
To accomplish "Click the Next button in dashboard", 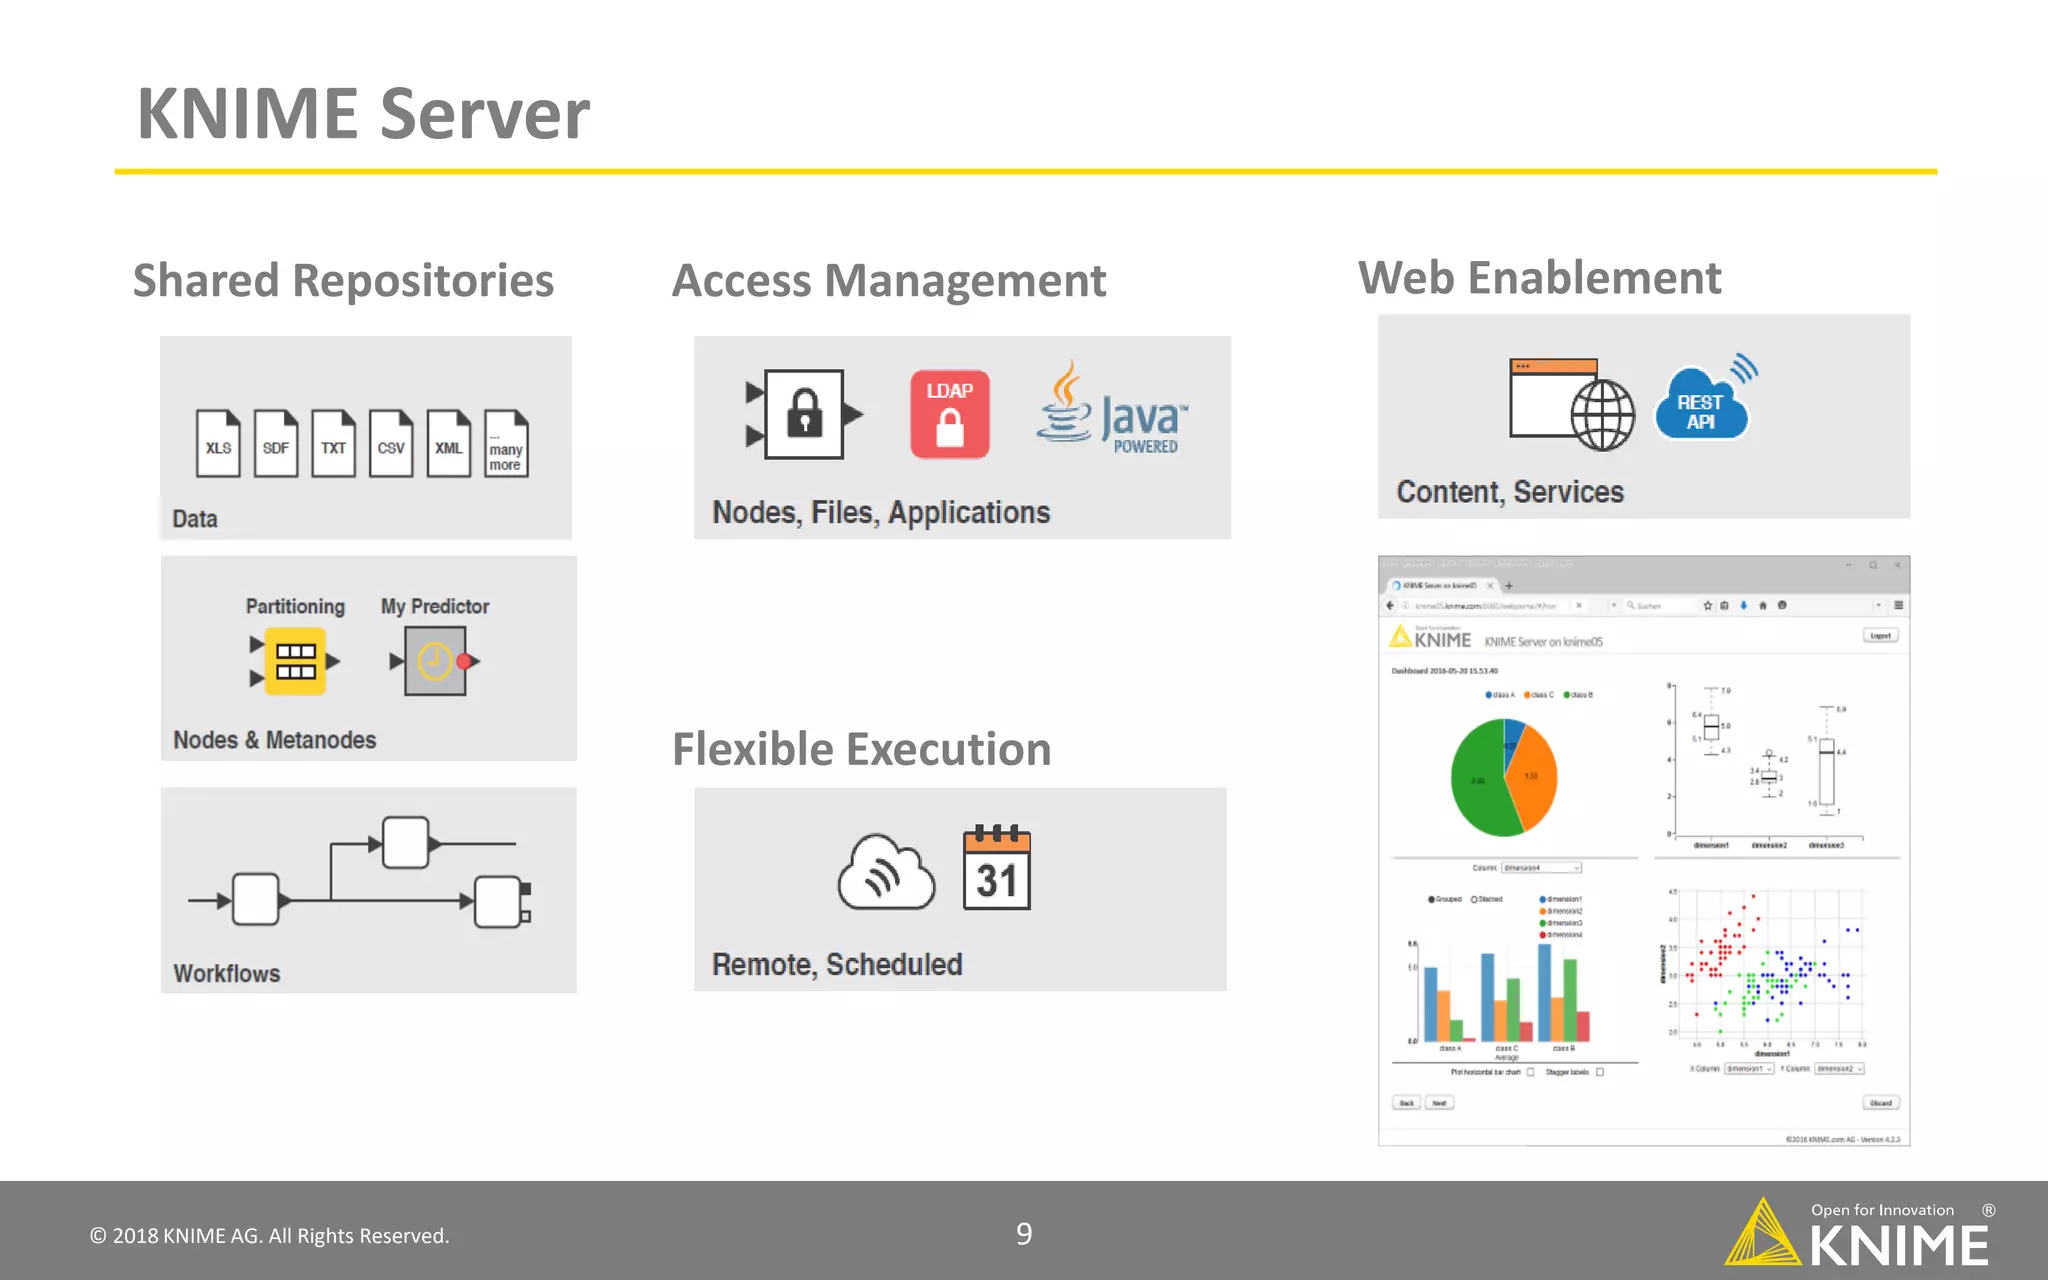I will pos(1439,1103).
